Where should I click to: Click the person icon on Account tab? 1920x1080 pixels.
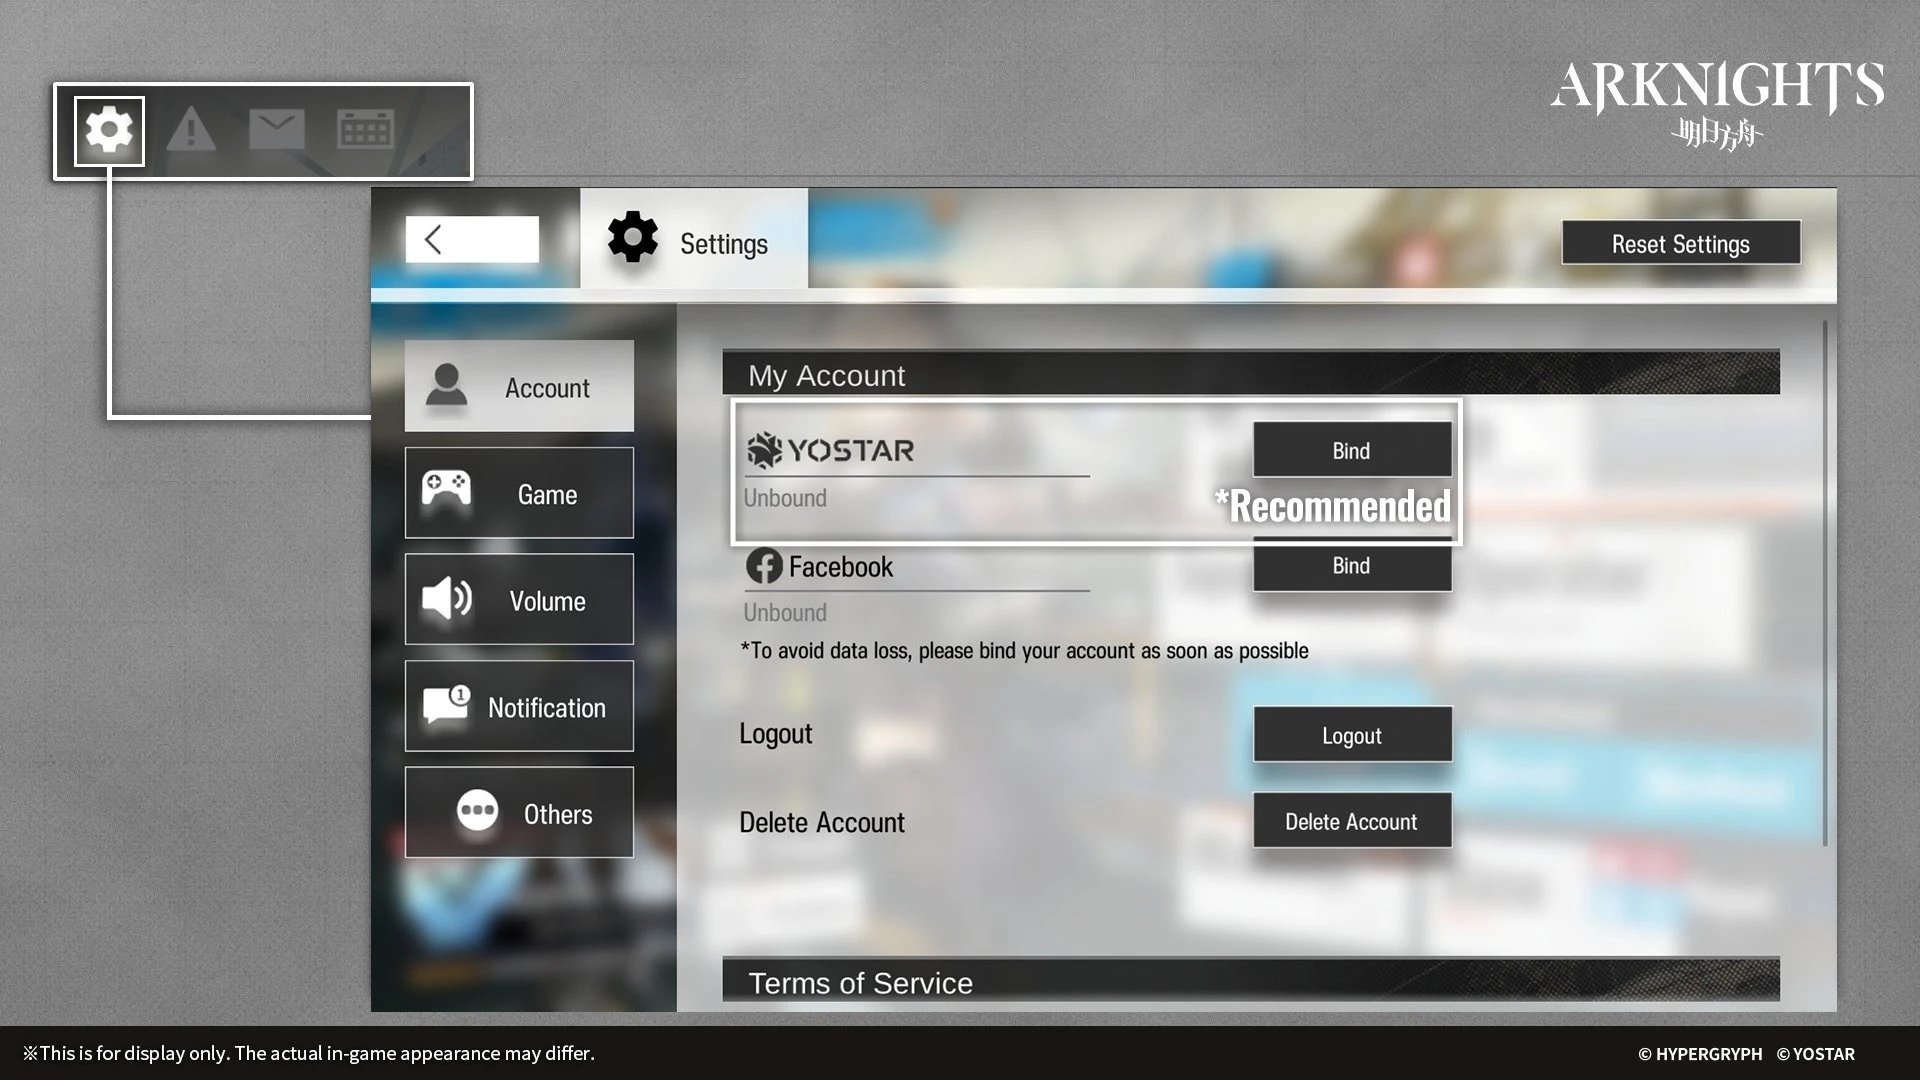point(446,385)
